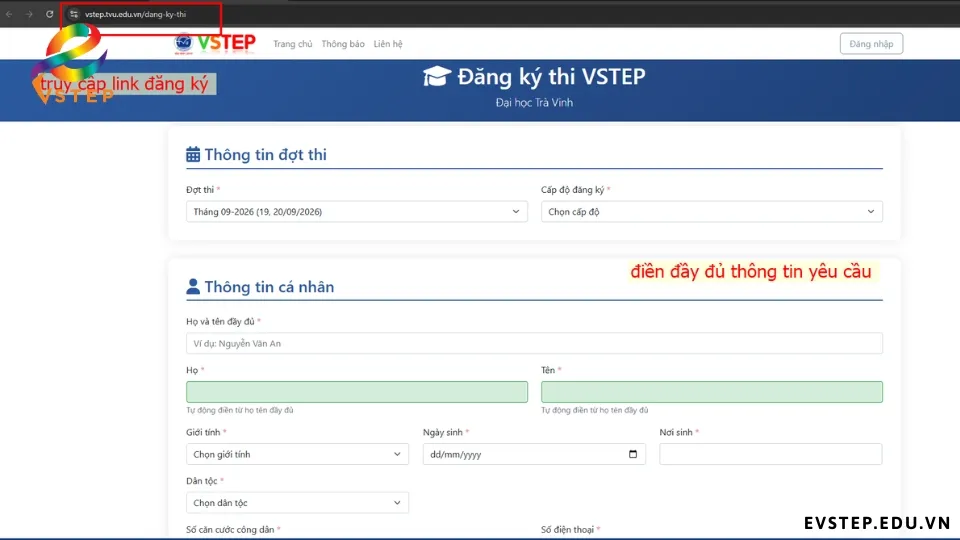The width and height of the screenshot is (960, 540).
Task: Go back with the browser back arrow
Action: pyautogui.click(x=9, y=14)
